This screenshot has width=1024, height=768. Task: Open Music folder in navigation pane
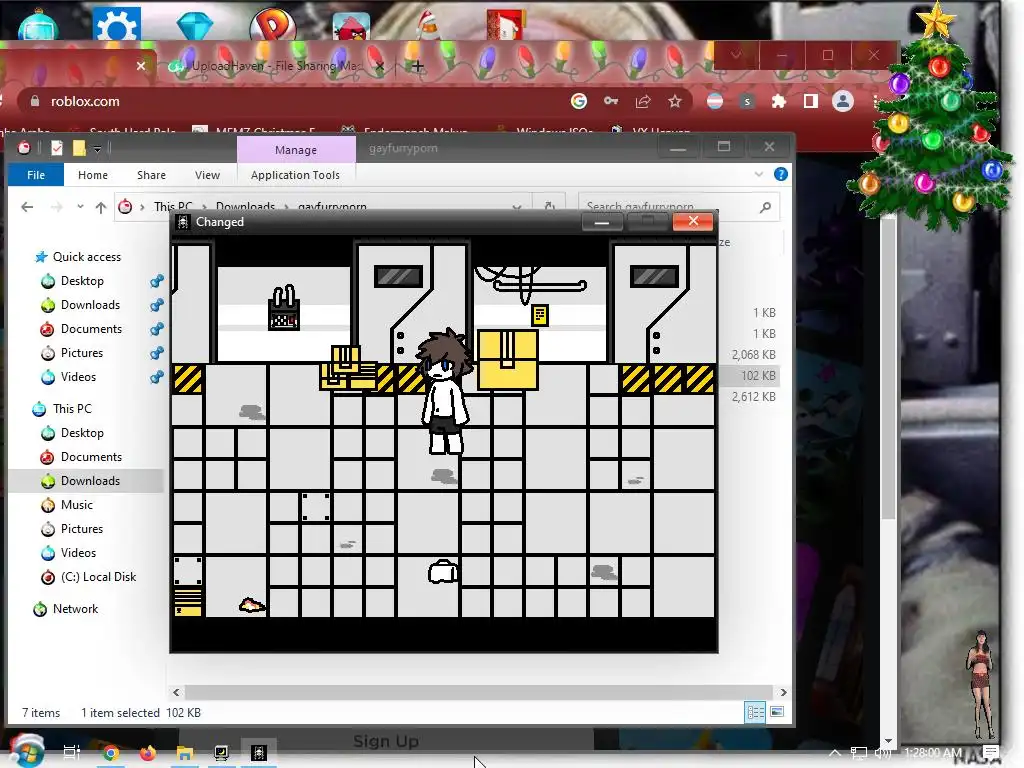[76, 505]
